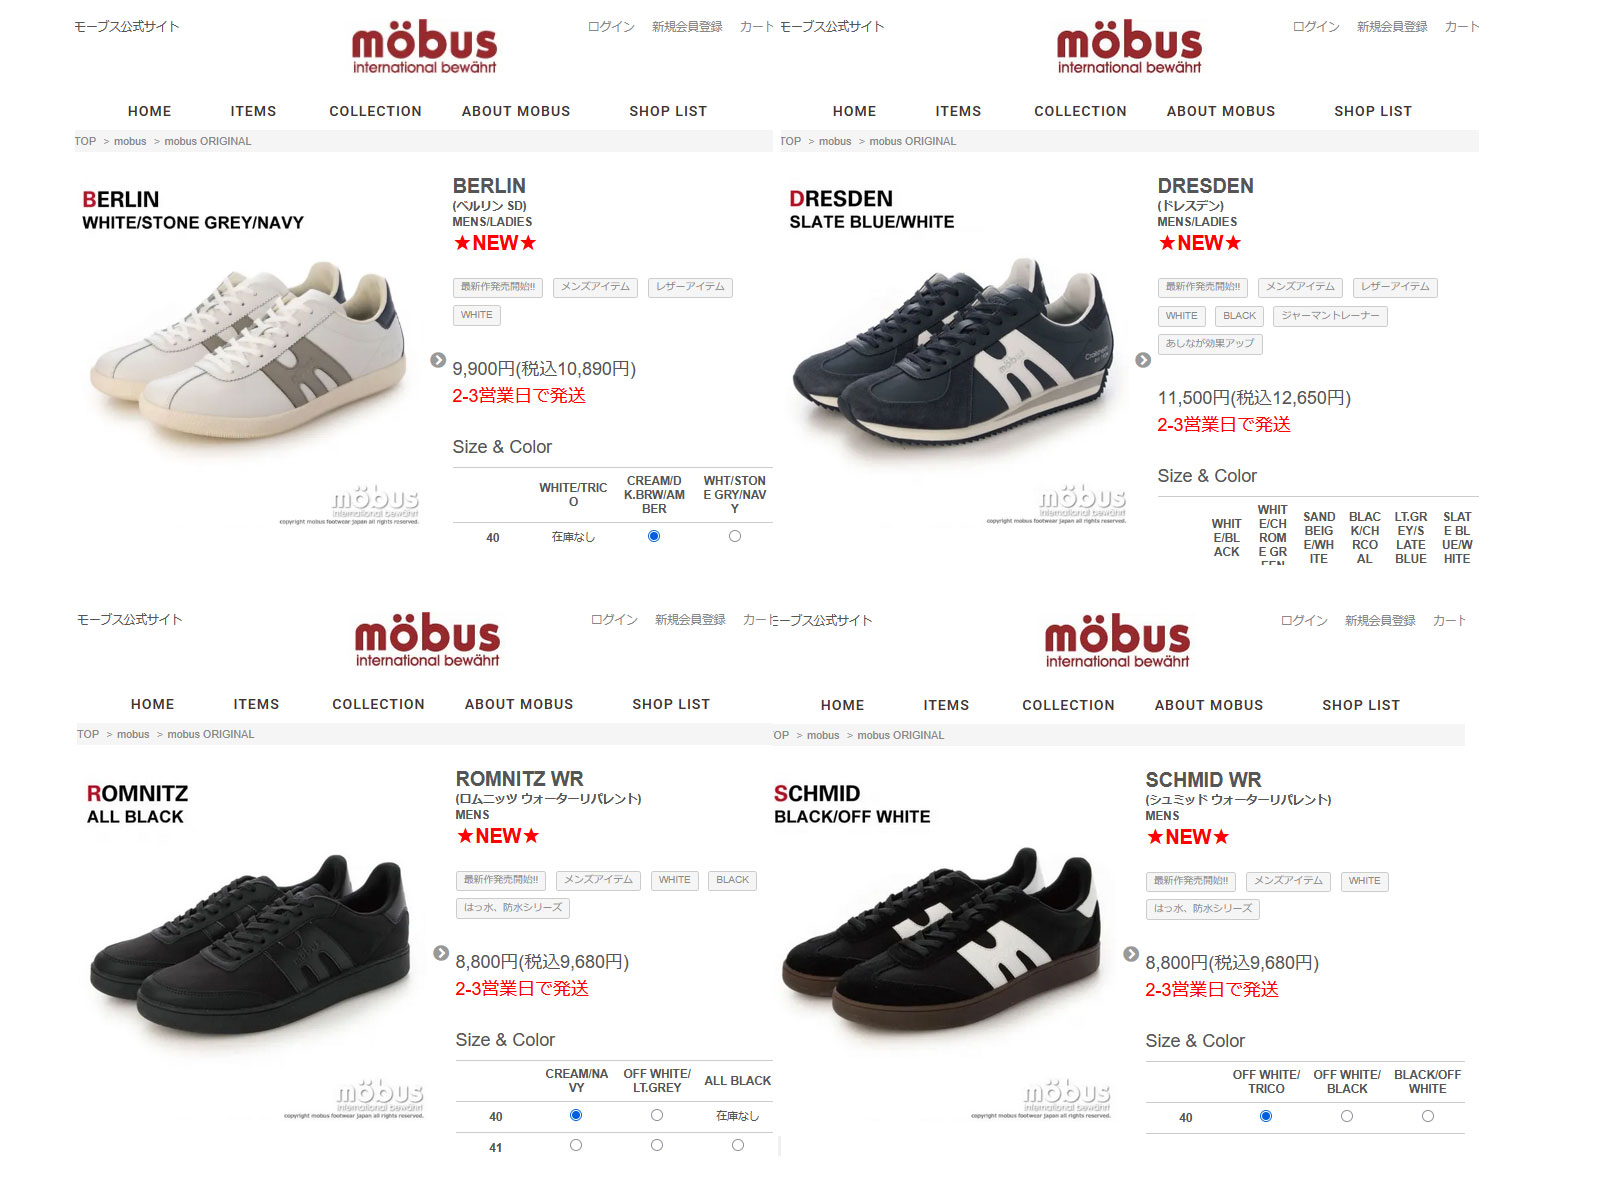The height and width of the screenshot is (1200, 1600).
Task: Click the mobus logo above Schmid product
Action: click(x=1117, y=641)
